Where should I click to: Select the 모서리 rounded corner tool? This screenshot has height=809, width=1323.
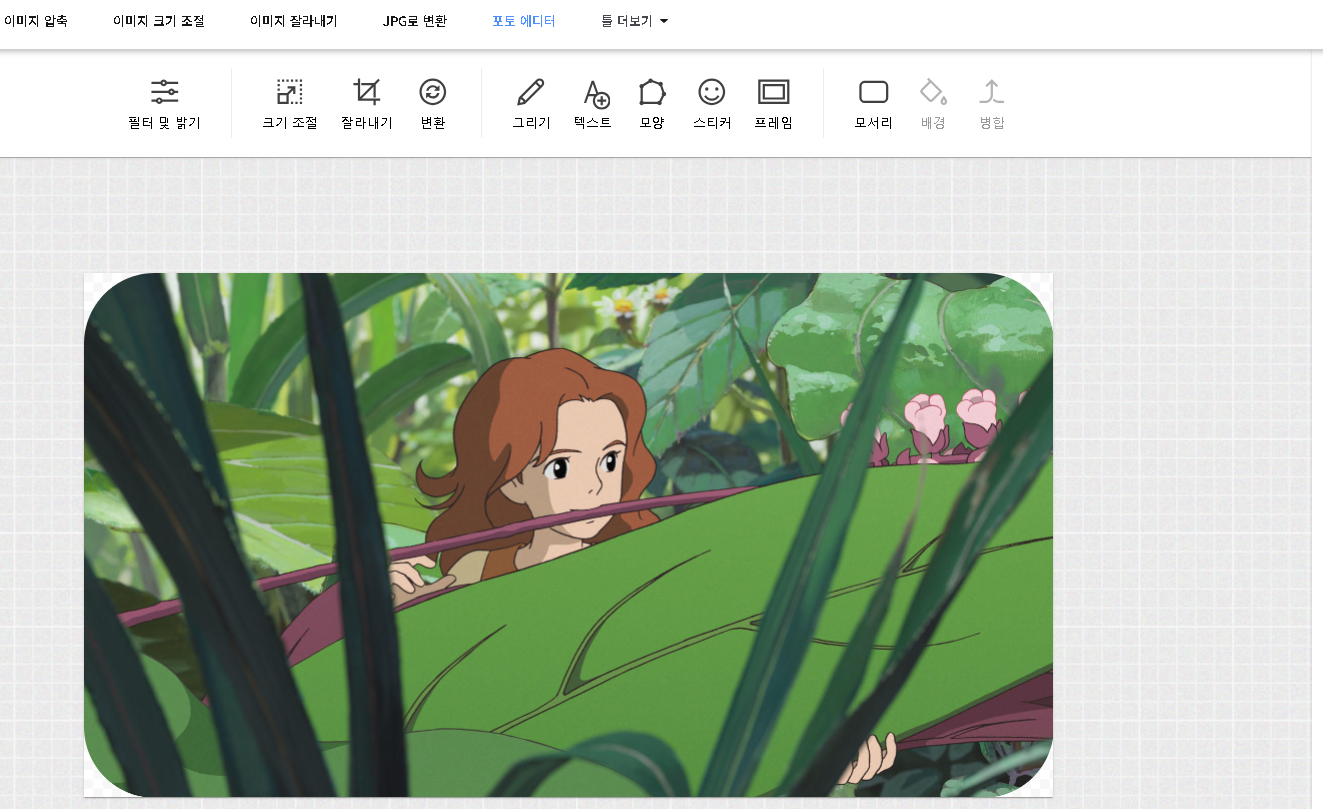point(874,105)
